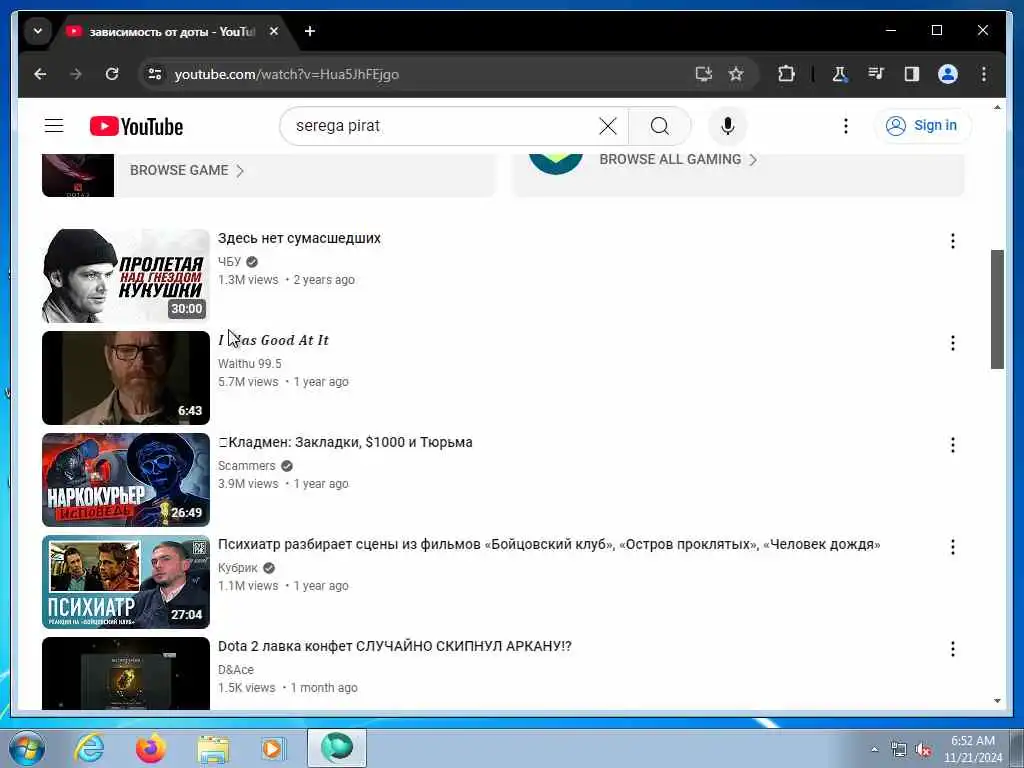Launch Firefox from the taskbar
1024x768 pixels.
(151, 748)
